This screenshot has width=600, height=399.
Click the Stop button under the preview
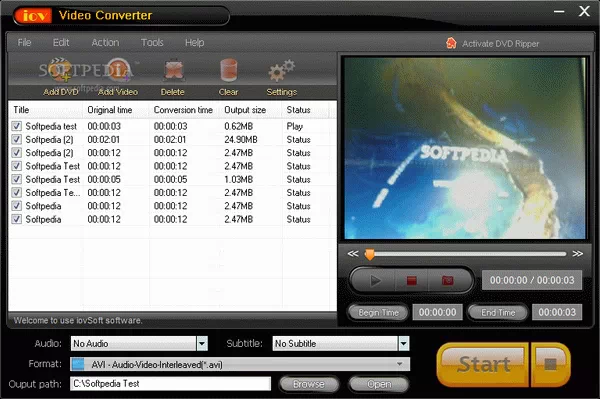pos(412,281)
